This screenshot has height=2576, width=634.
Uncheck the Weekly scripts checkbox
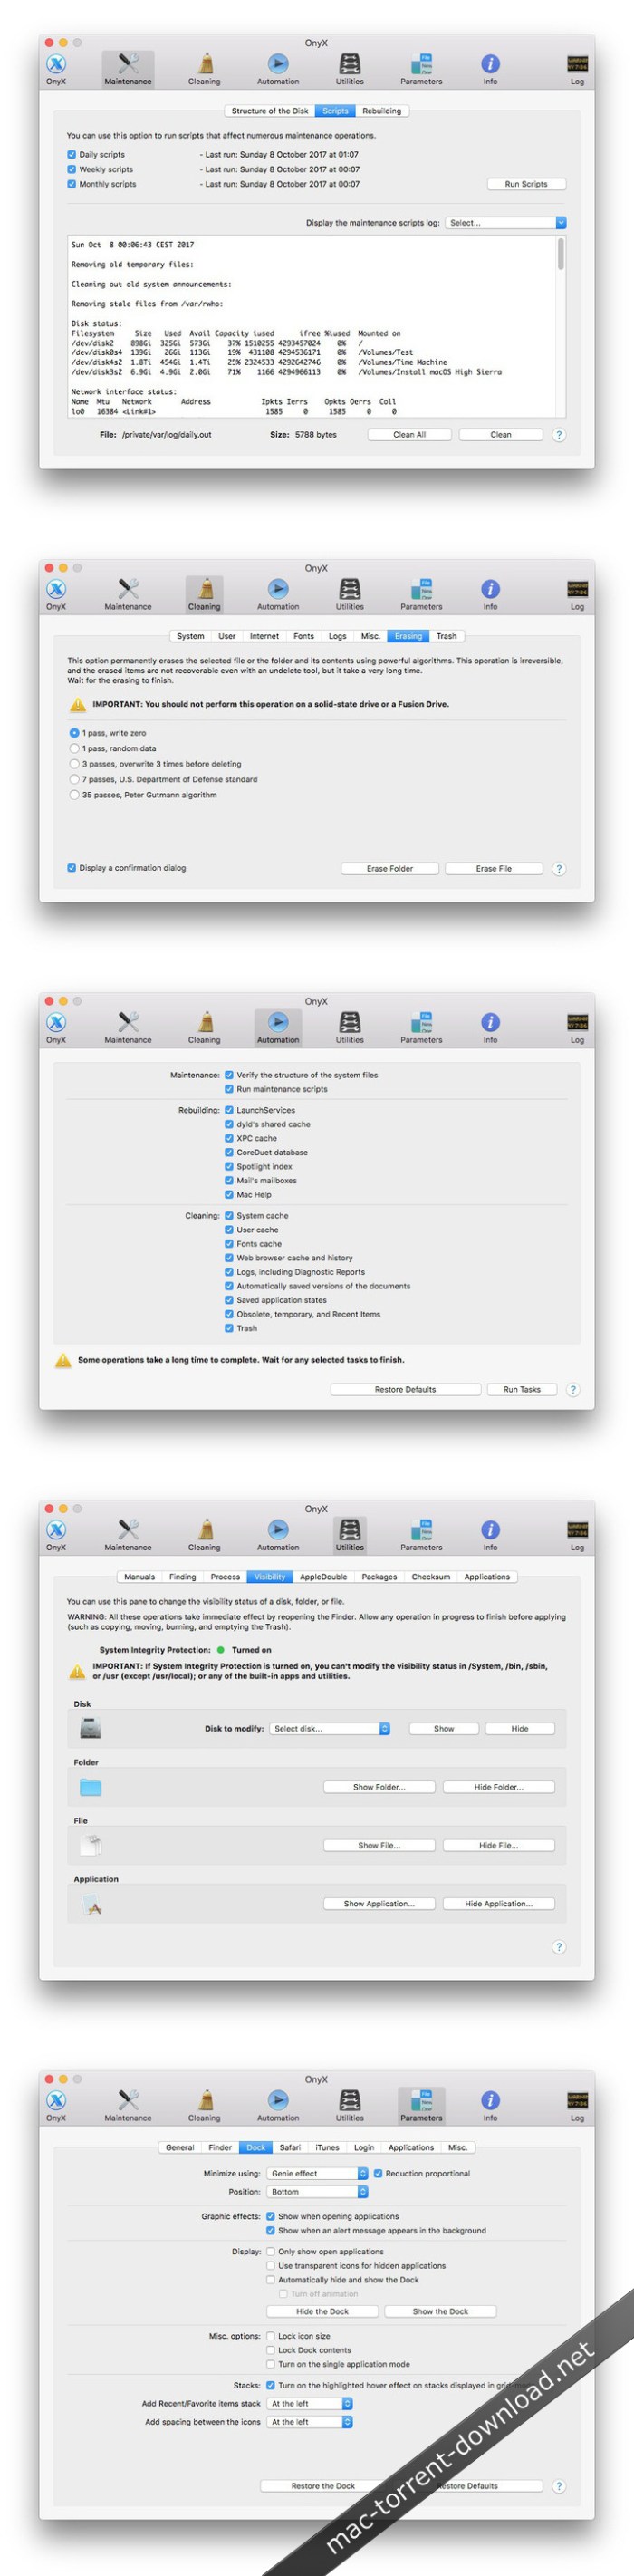72,170
